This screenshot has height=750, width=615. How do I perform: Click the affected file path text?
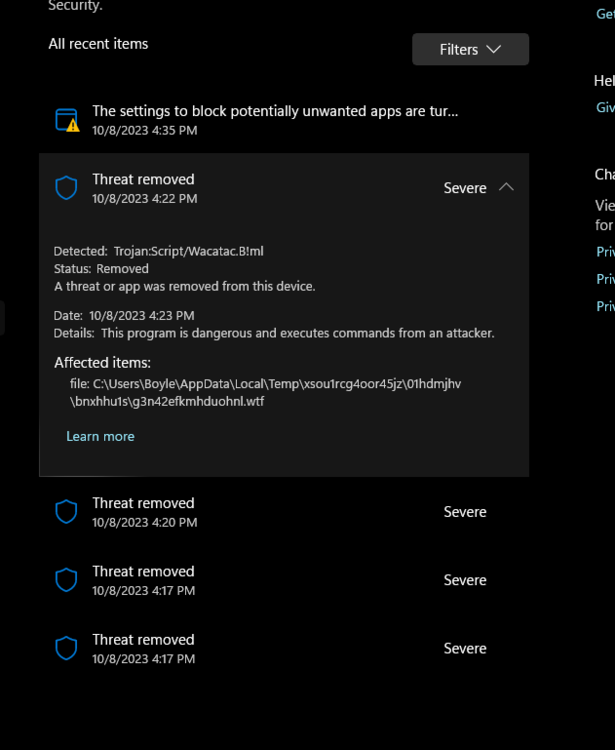(265, 392)
